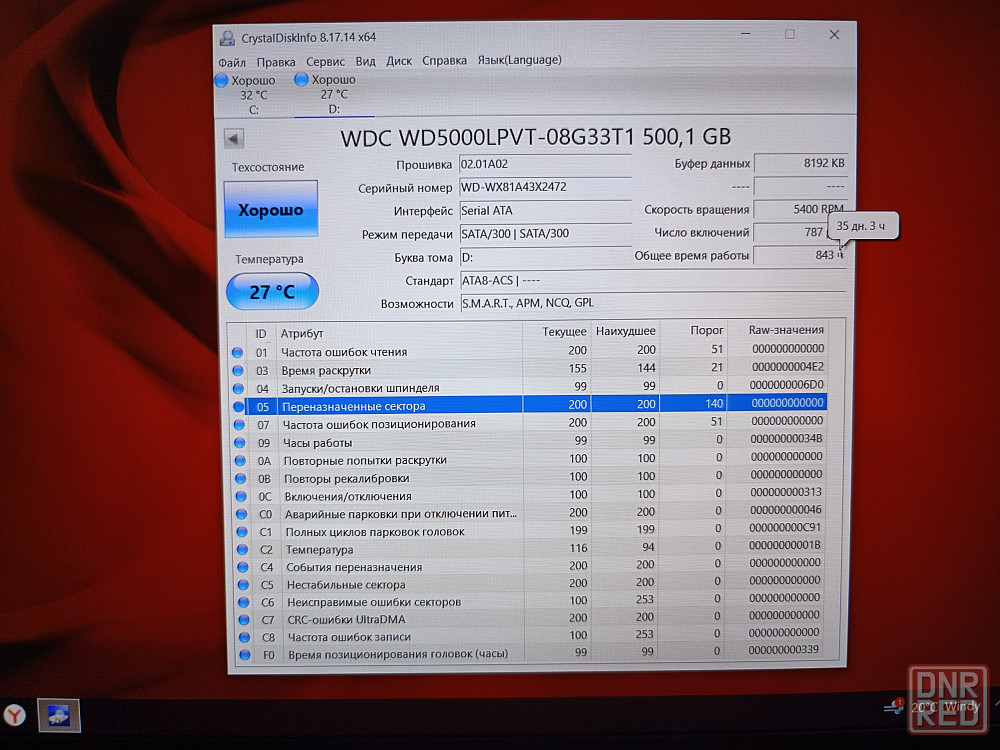The height and width of the screenshot is (750, 1000).
Task: Click status dot of Неисправимые ошибки секторов row
Action: click(244, 601)
